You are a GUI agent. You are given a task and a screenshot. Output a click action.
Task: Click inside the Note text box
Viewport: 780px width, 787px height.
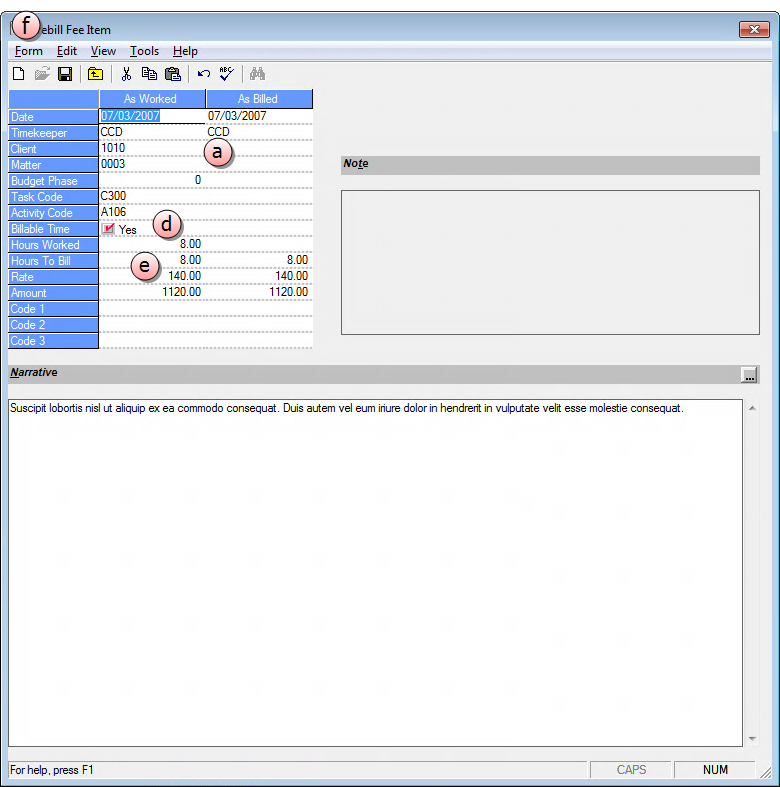(550, 262)
